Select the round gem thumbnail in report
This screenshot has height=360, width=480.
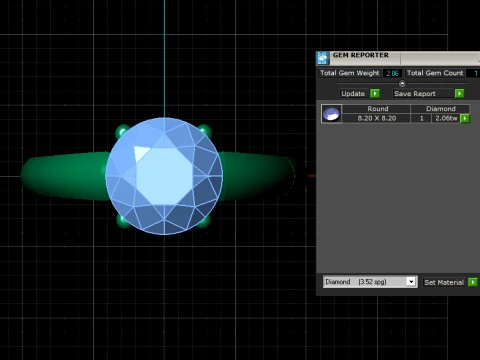[x=331, y=114]
